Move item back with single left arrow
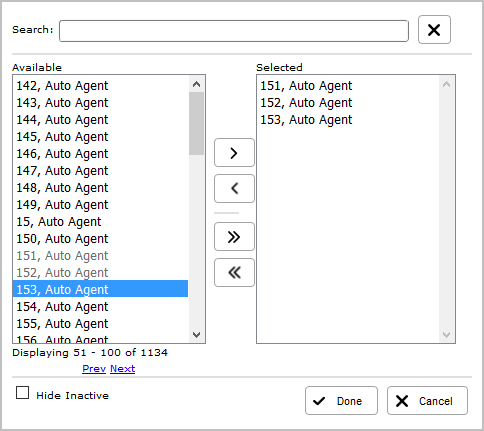This screenshot has height=431, width=484. coord(234,188)
